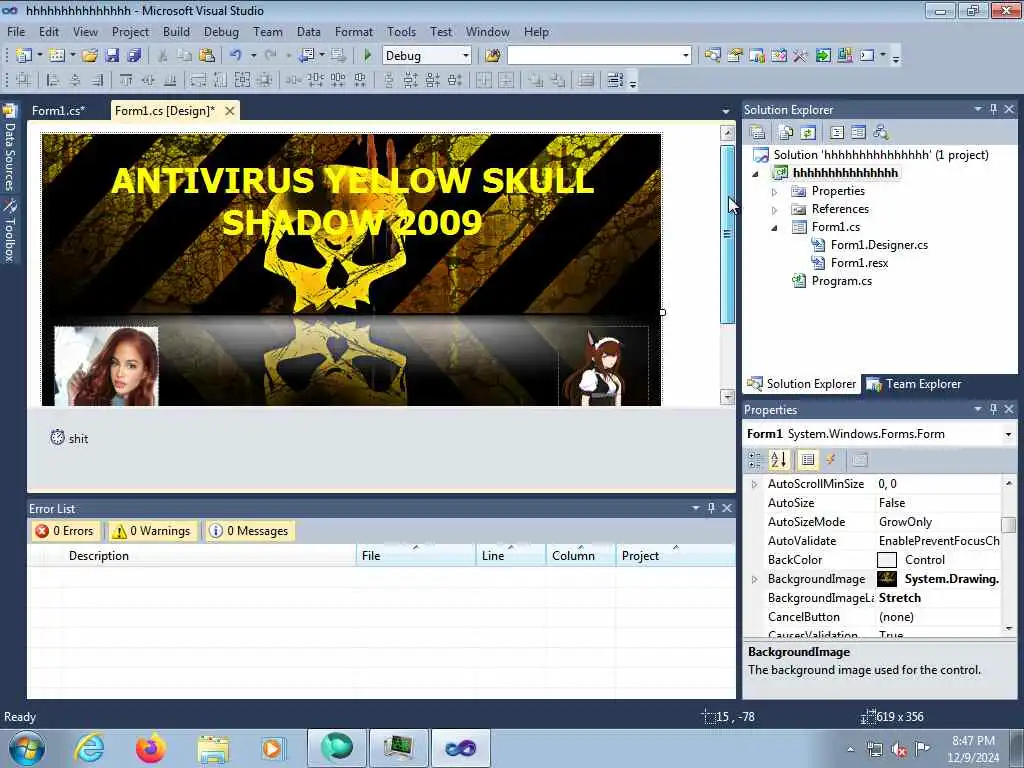Open Properties Window from the main toolbar icon
This screenshot has height=768, width=1024.
(735, 56)
